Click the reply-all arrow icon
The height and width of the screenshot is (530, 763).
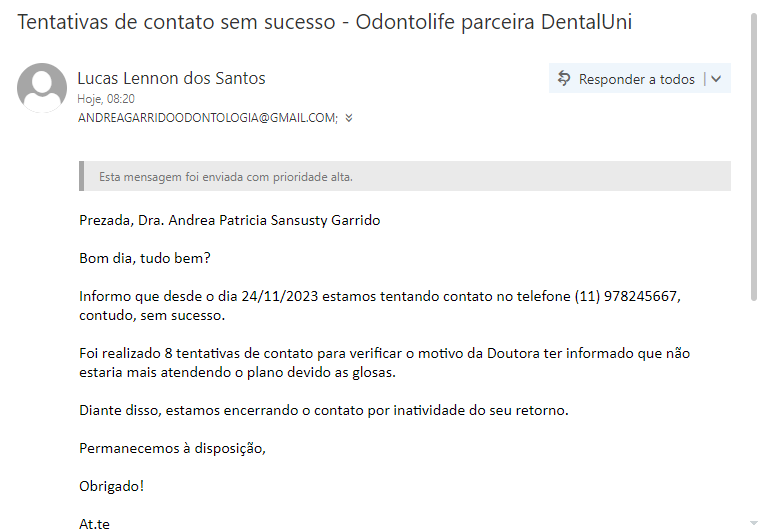click(x=565, y=79)
